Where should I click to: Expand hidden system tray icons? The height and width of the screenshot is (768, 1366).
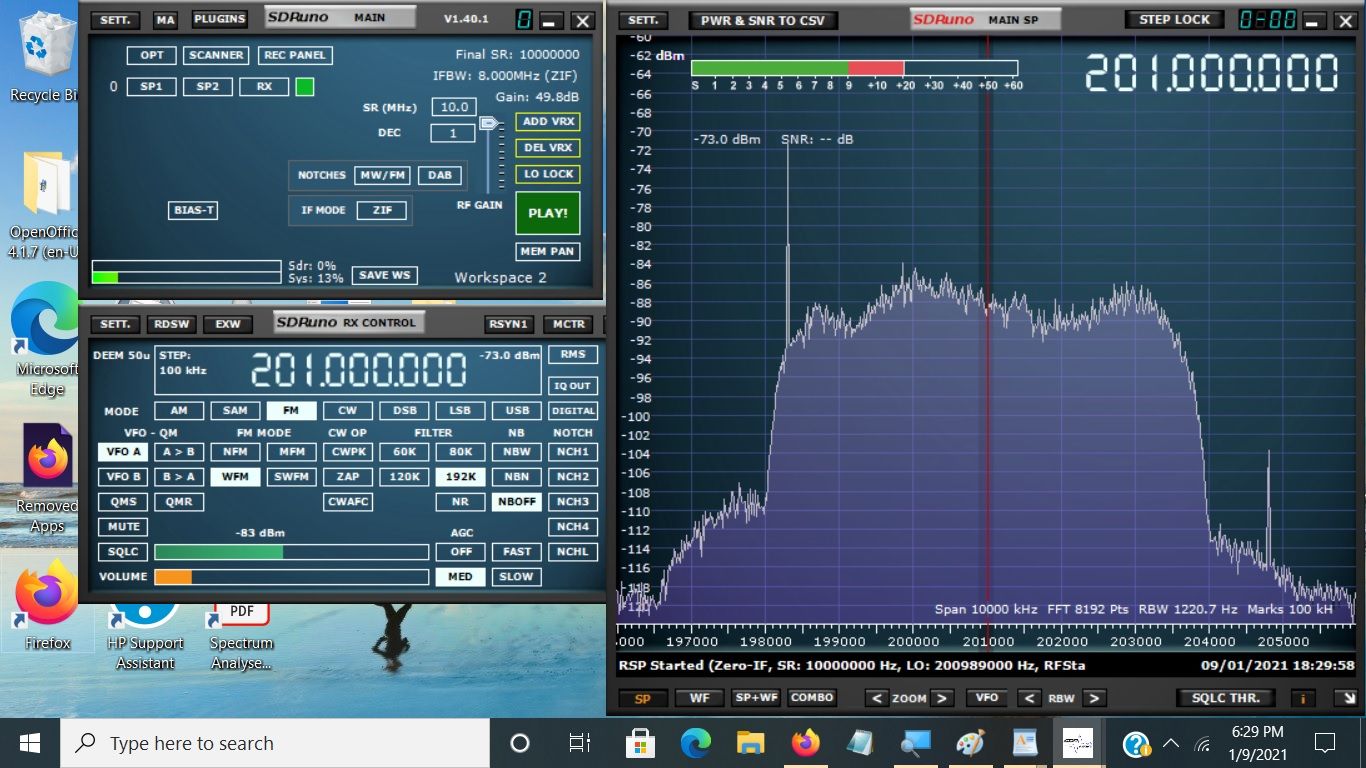tap(1170, 743)
